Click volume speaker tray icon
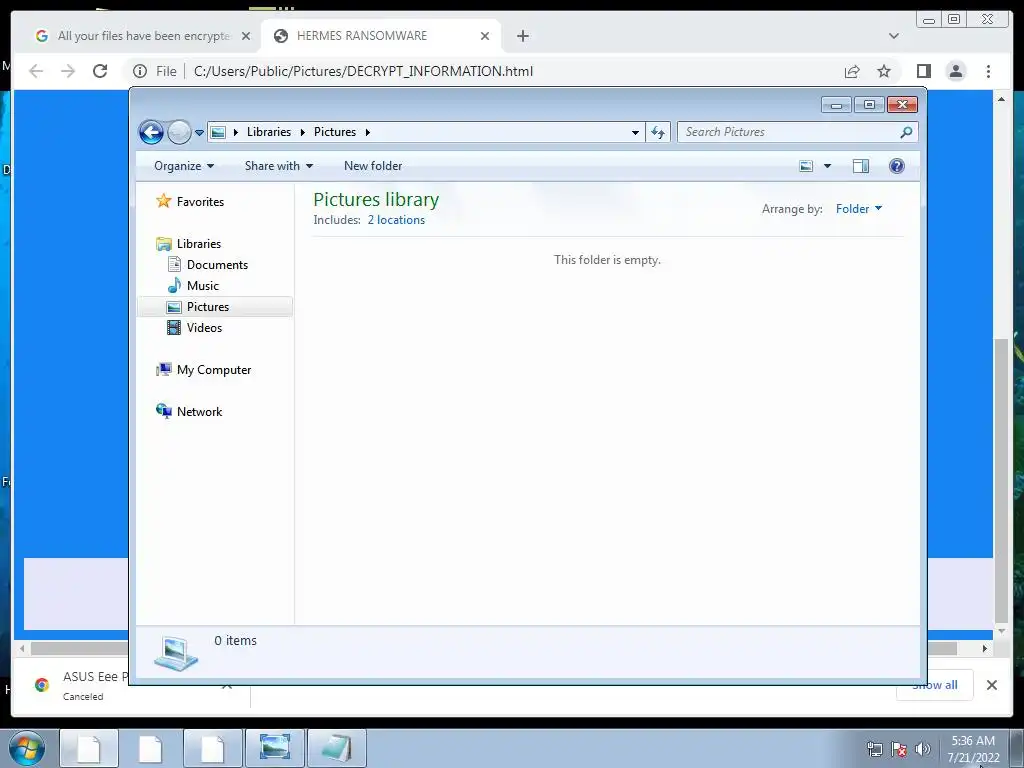Image resolution: width=1024 pixels, height=768 pixels. point(922,748)
